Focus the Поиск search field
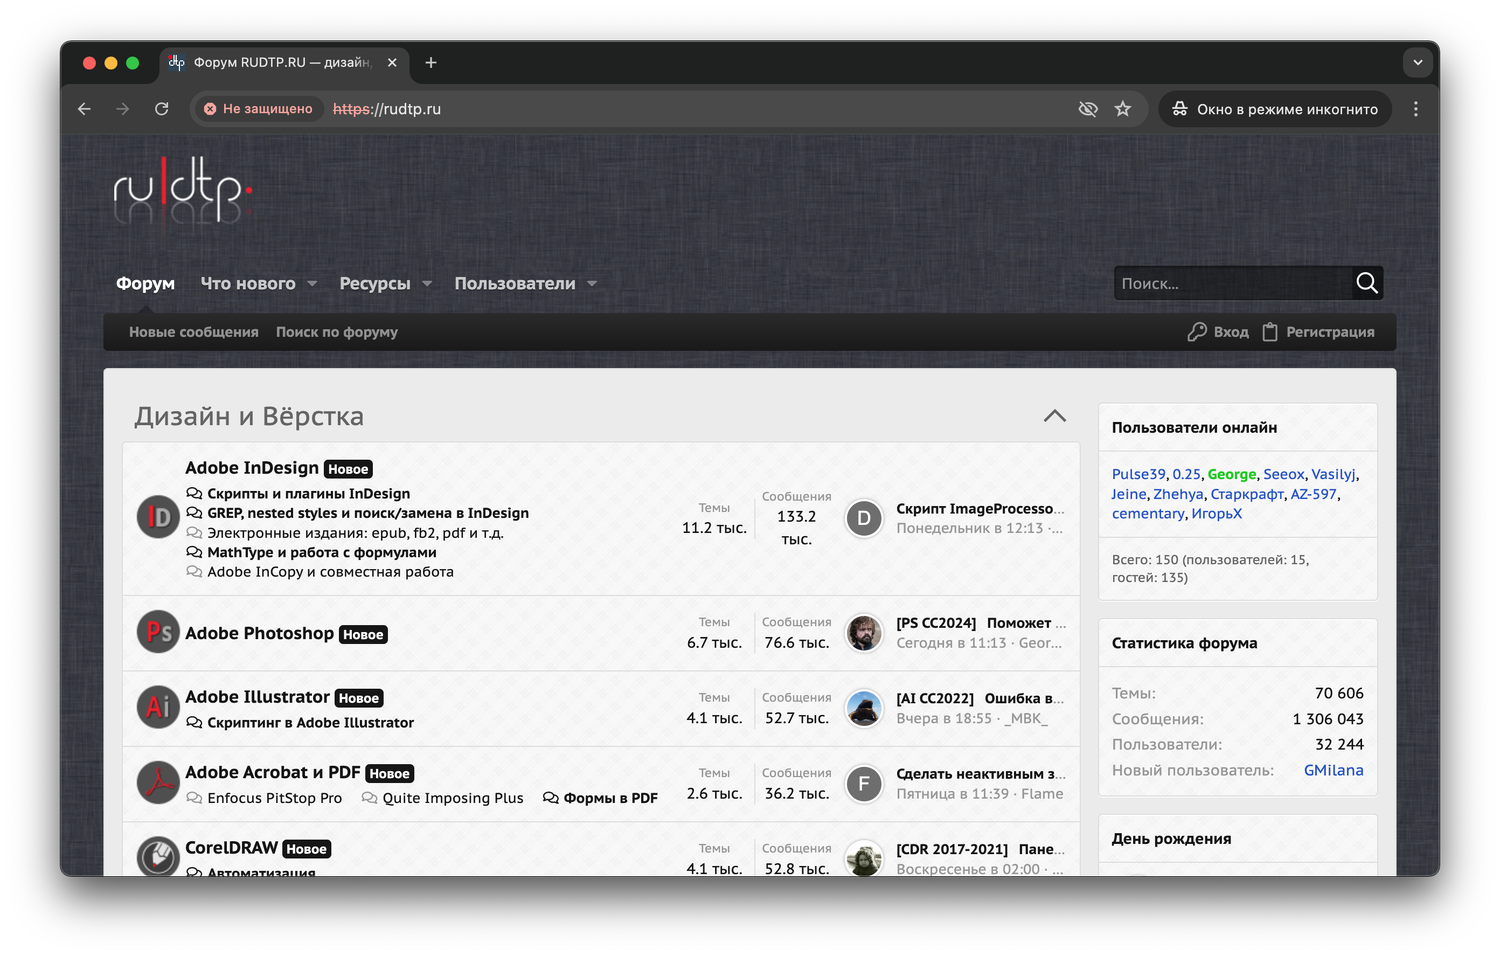 tap(1233, 283)
